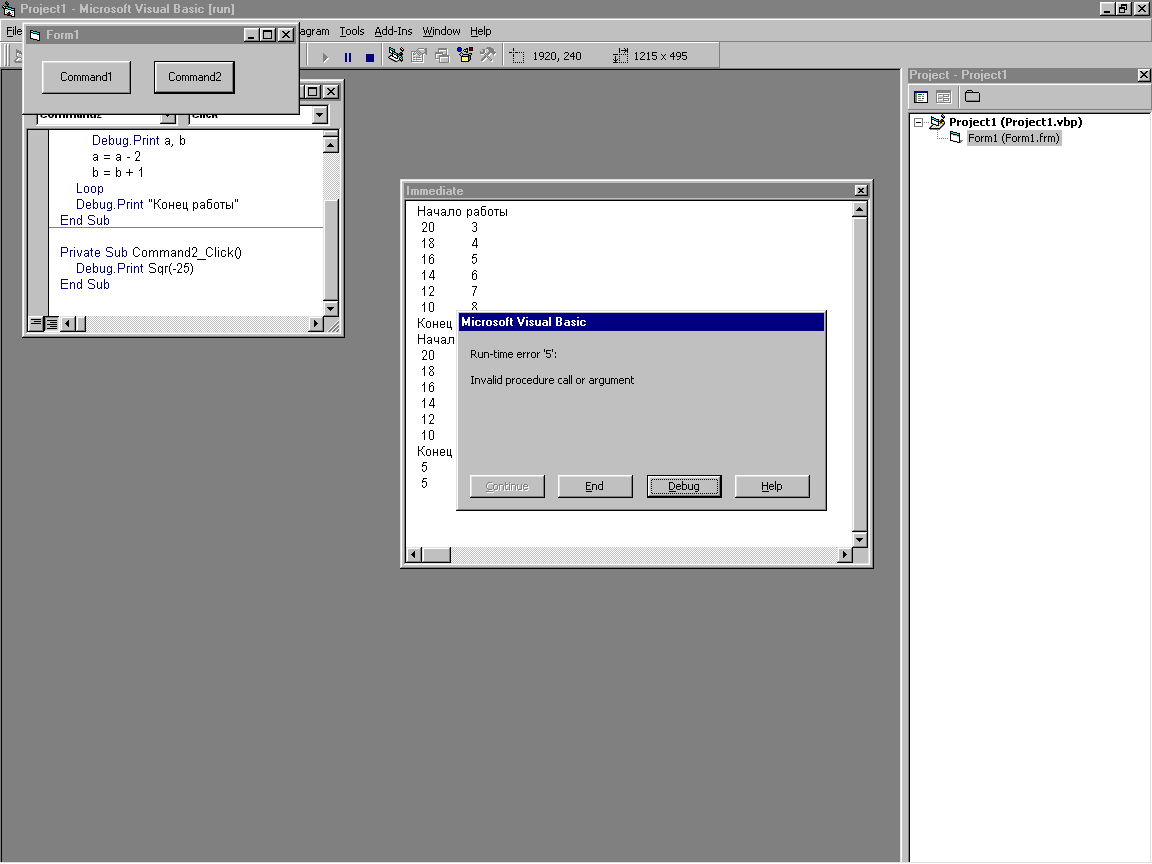Close the Project - Project1 panel
The height and width of the screenshot is (864, 1152).
1143,75
